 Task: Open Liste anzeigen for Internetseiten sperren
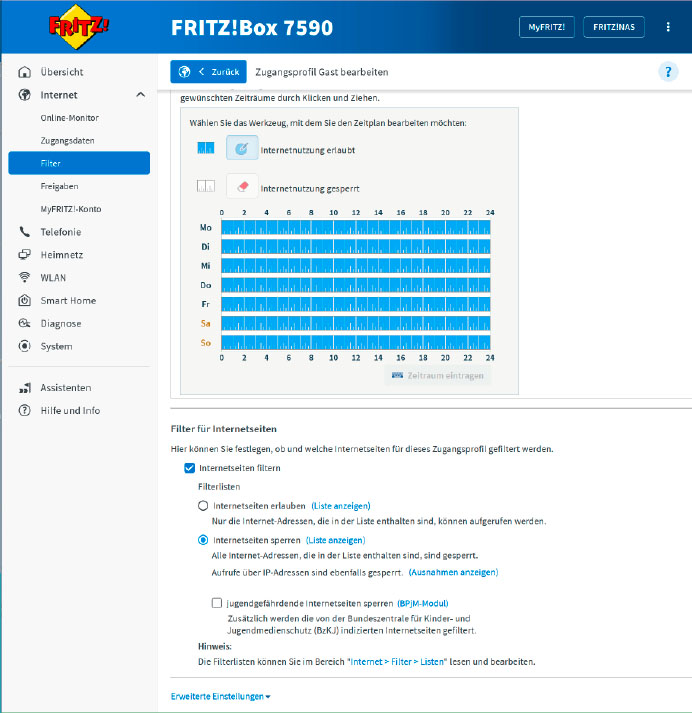[x=336, y=540]
